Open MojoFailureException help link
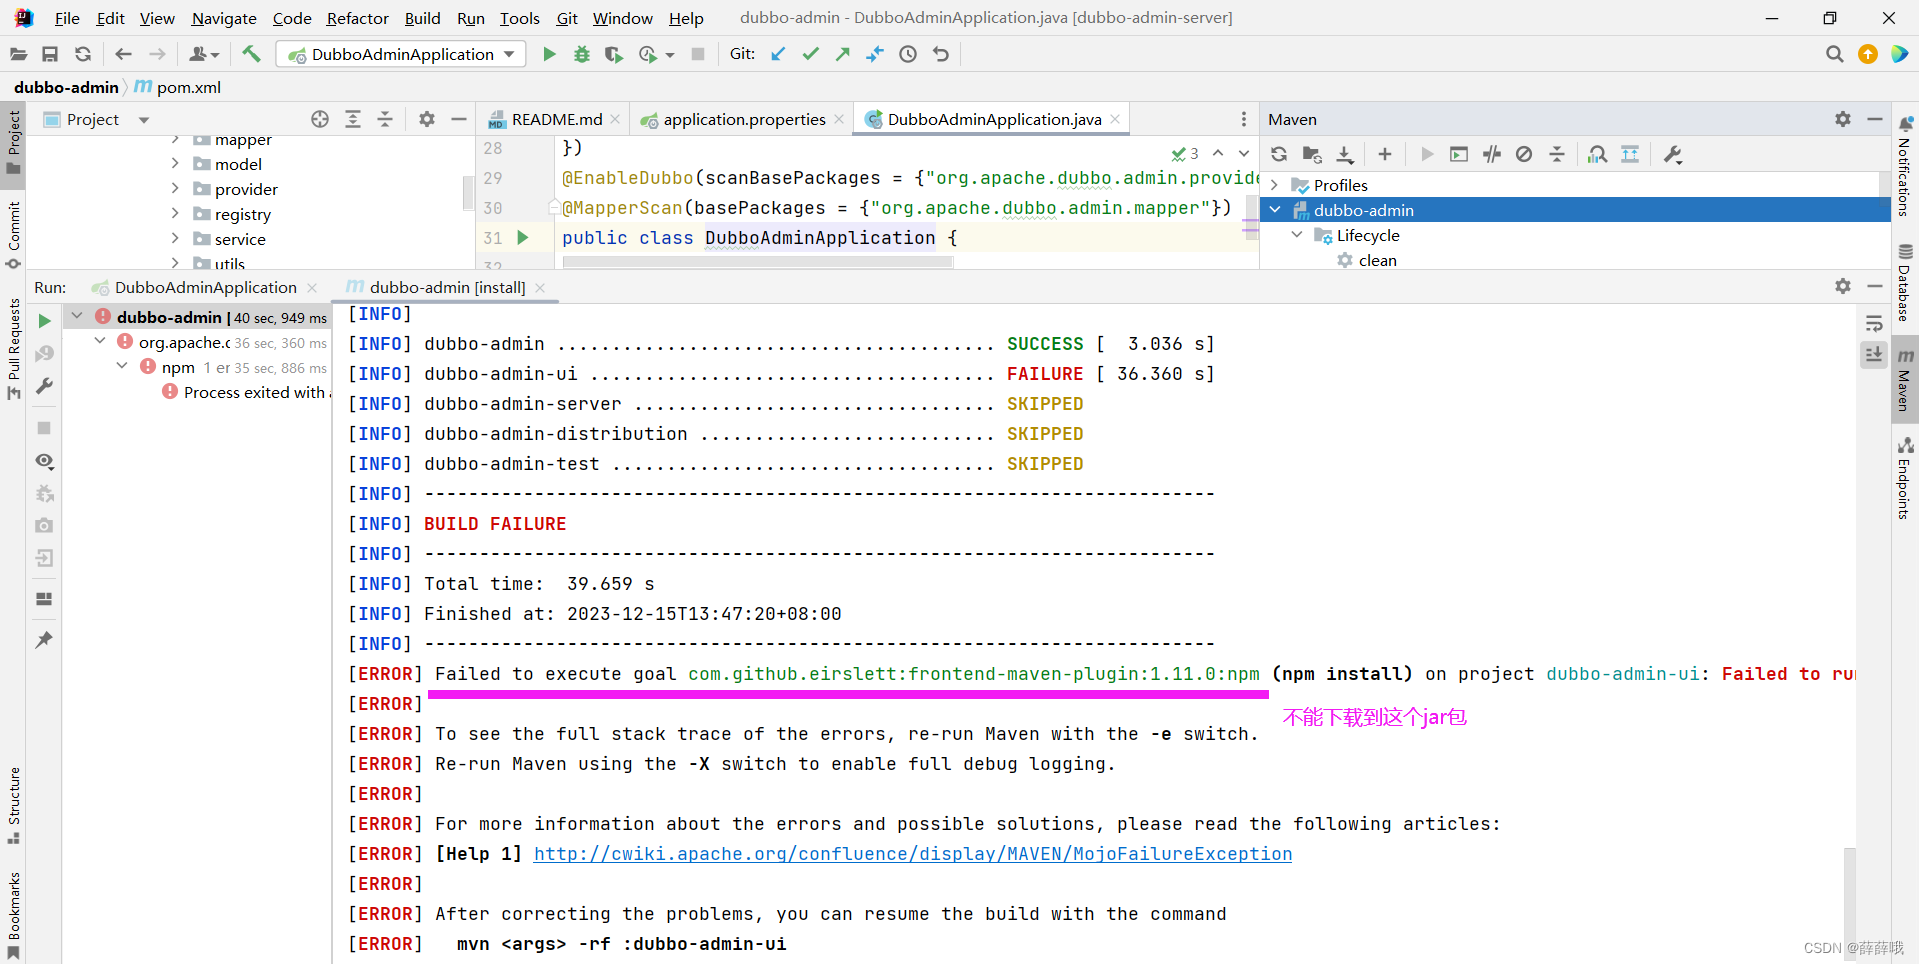Image resolution: width=1919 pixels, height=964 pixels. point(913,854)
